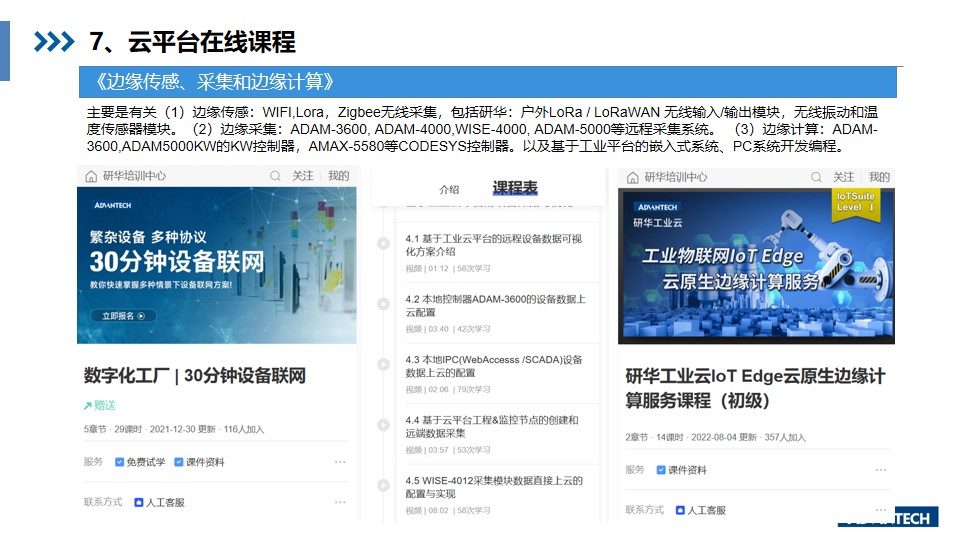Open 30分钟设备联网 course banner image
This screenshot has width=960, height=540.
coord(217,265)
